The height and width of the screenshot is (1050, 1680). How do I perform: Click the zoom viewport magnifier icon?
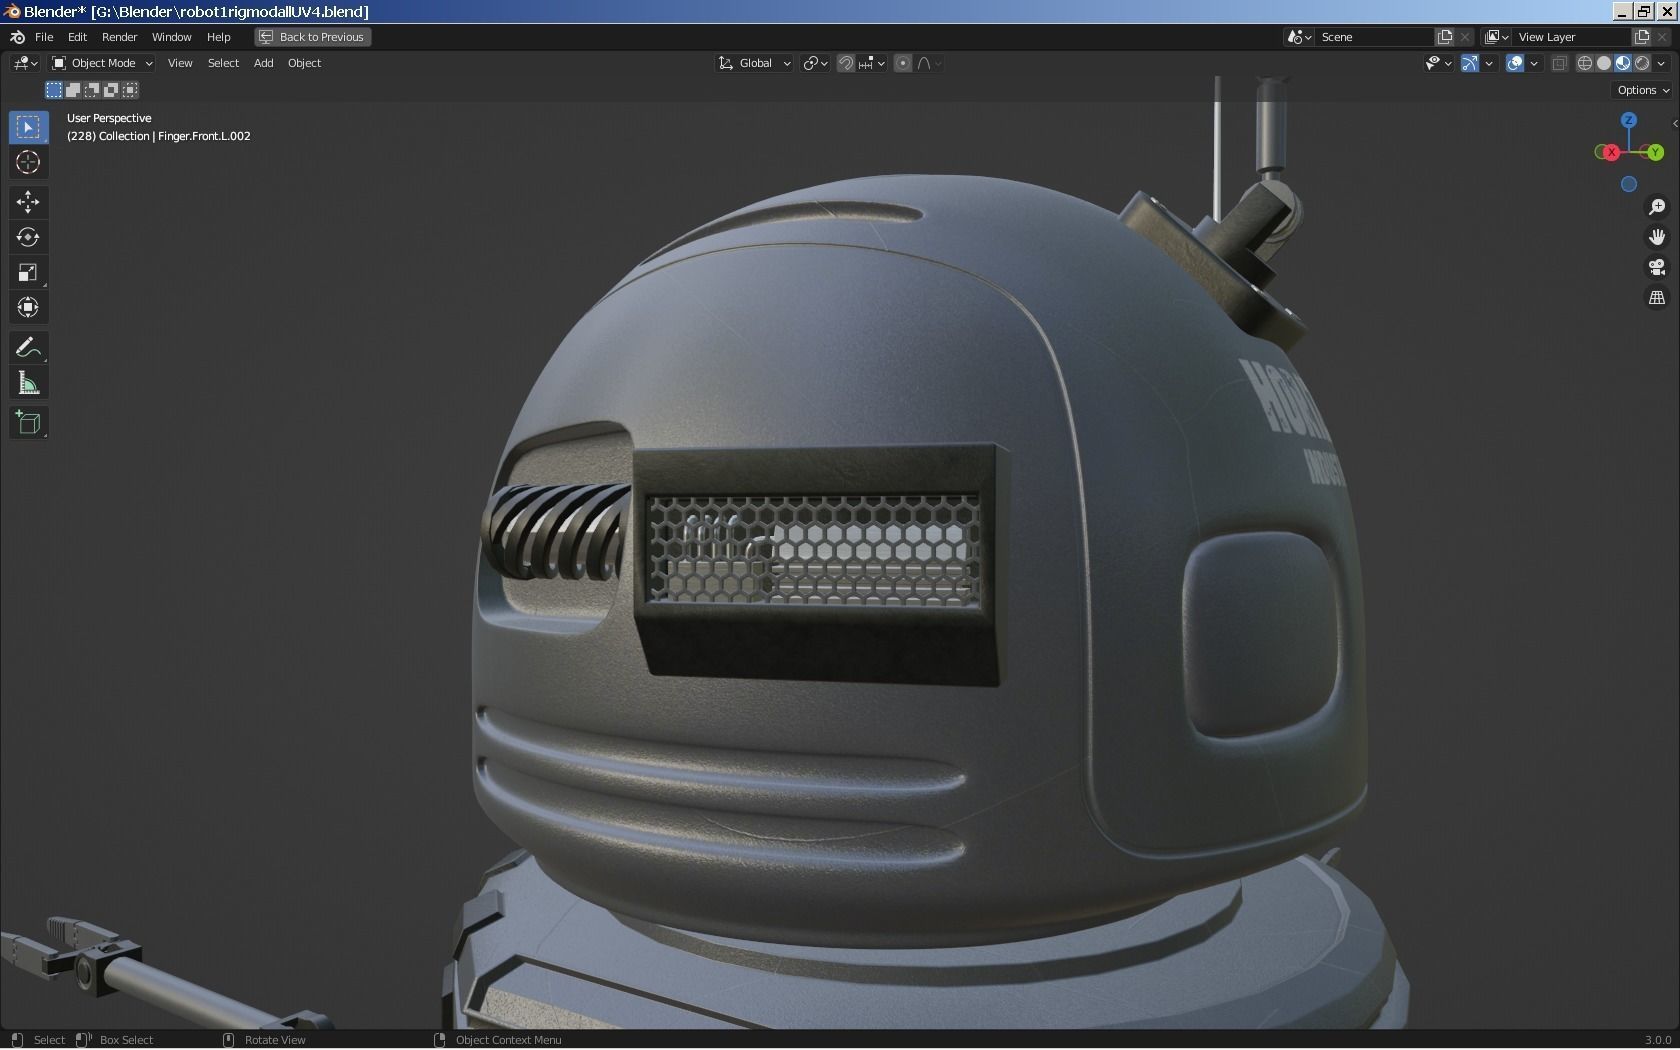click(1657, 207)
